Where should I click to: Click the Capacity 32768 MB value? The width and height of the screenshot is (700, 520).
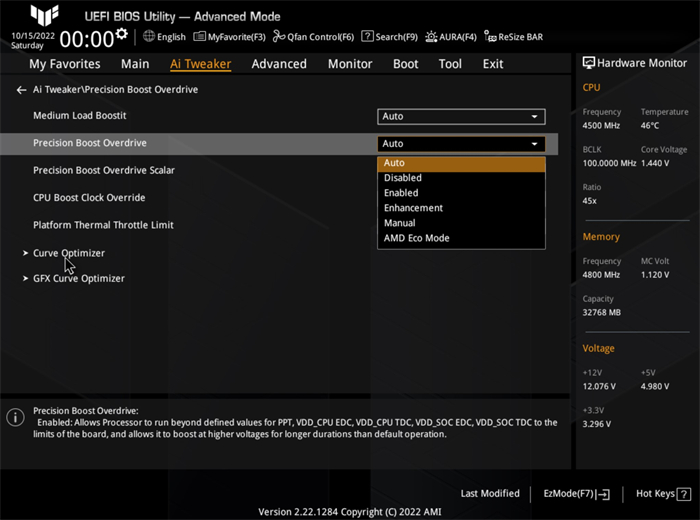click(601, 312)
